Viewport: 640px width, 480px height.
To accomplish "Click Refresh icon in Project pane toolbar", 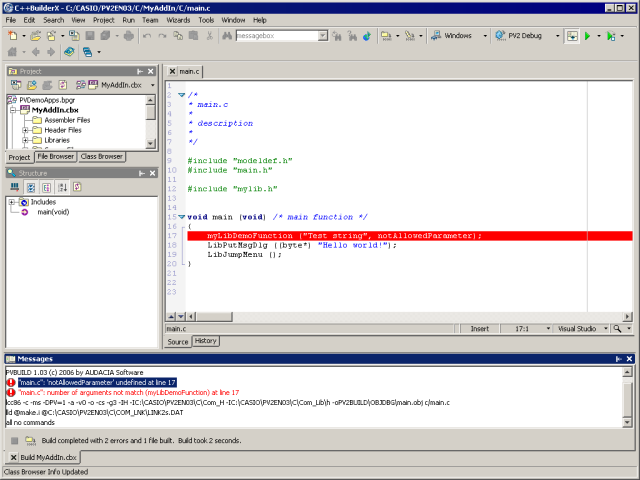I will click(x=63, y=85).
